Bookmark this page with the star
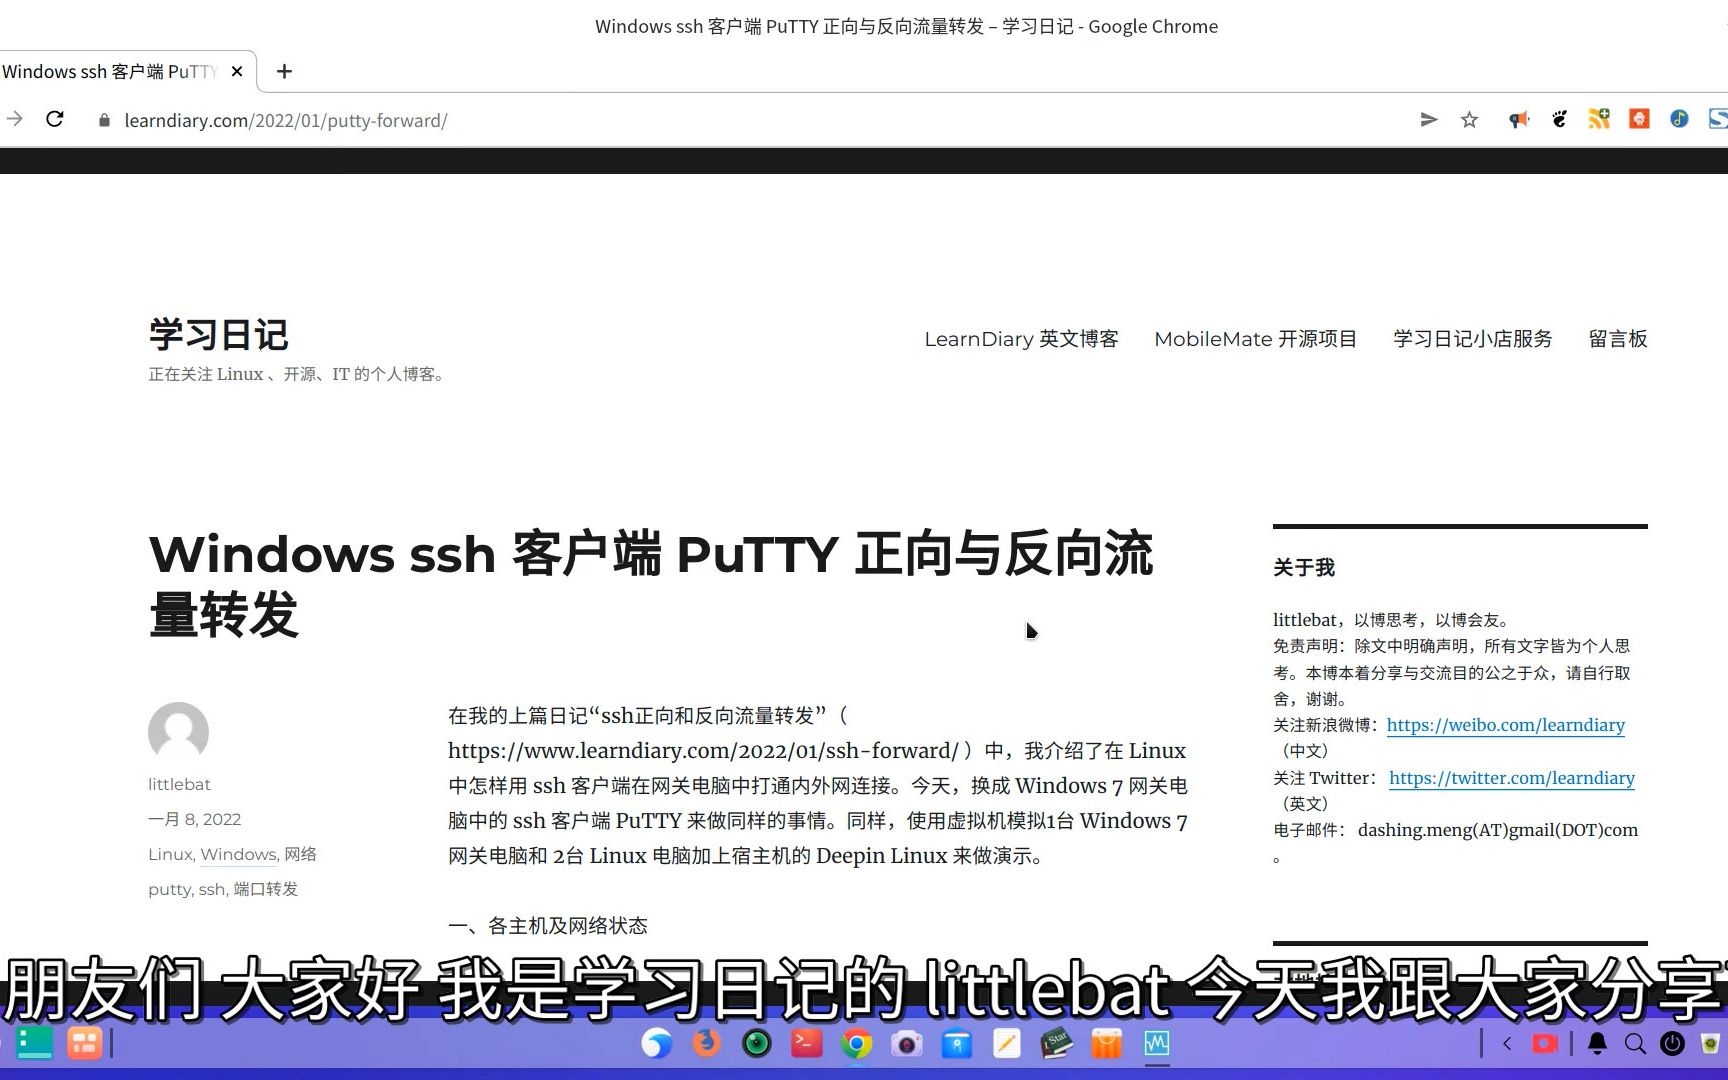Image resolution: width=1728 pixels, height=1080 pixels. pos(1469,120)
